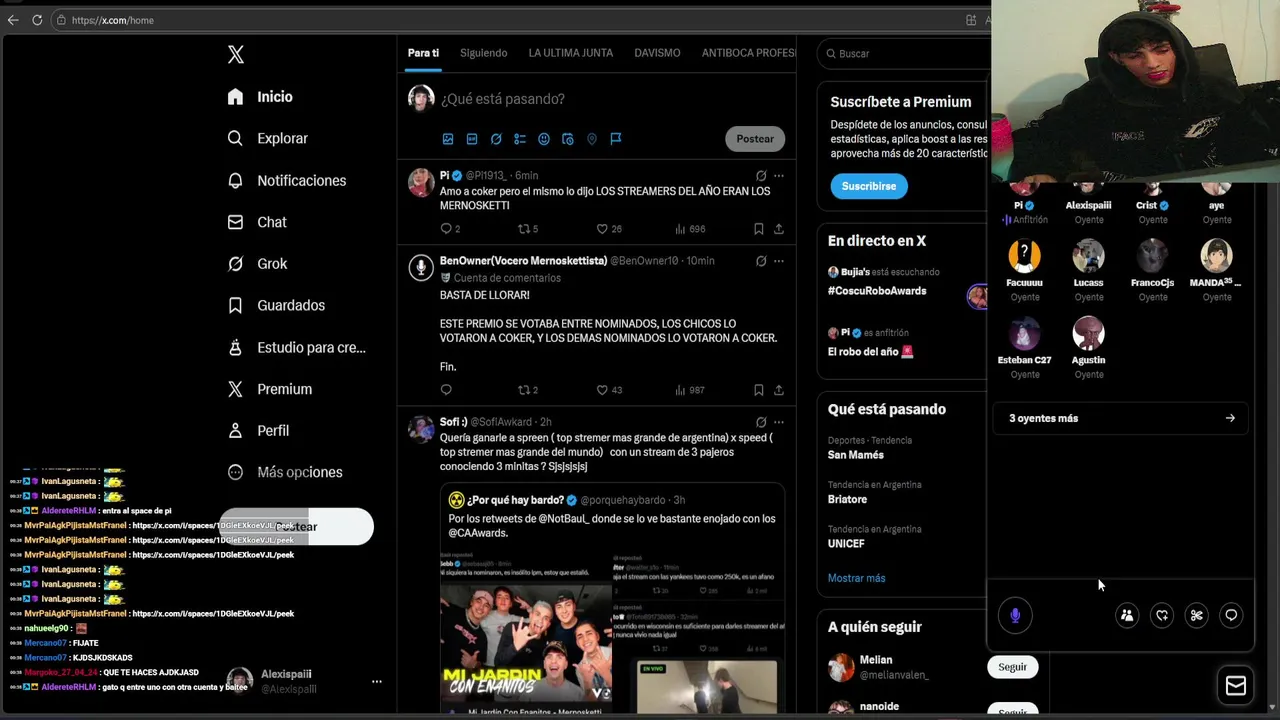
Task: Open the DAVISMO tab
Action: click(x=657, y=53)
